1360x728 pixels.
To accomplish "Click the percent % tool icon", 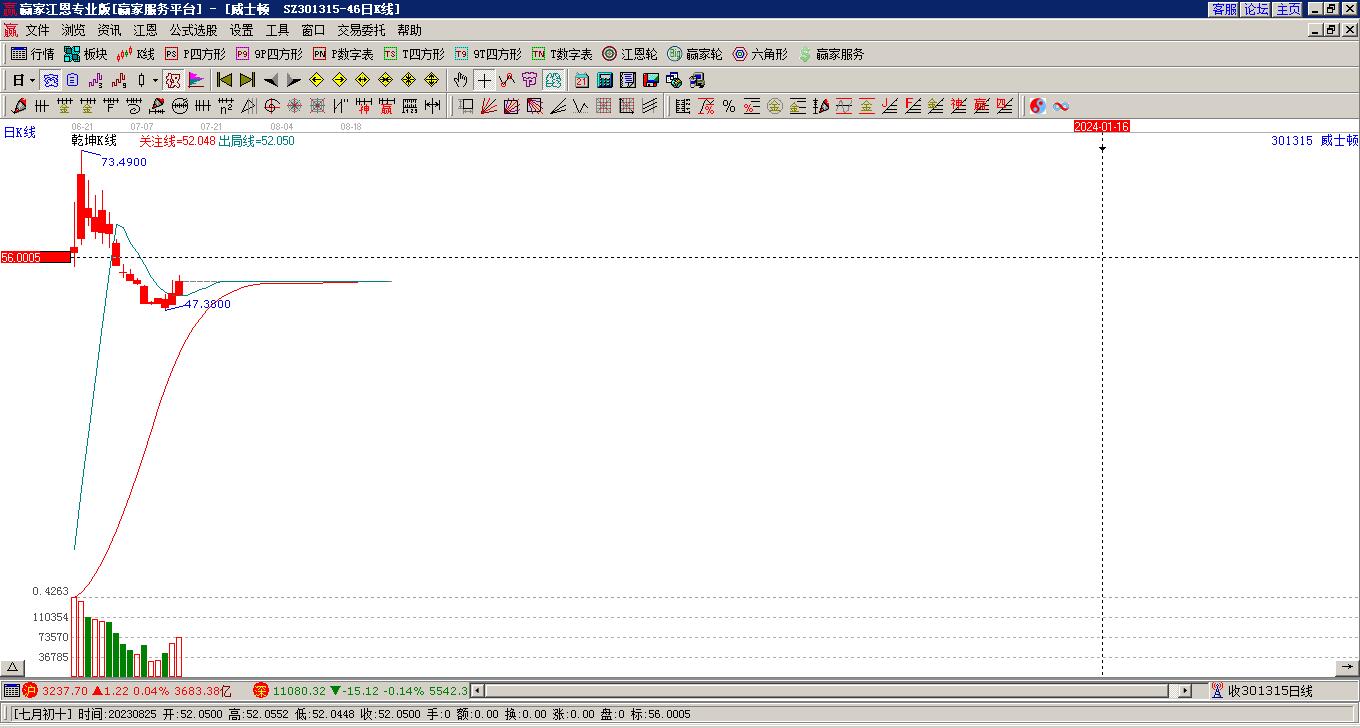I will (x=729, y=106).
